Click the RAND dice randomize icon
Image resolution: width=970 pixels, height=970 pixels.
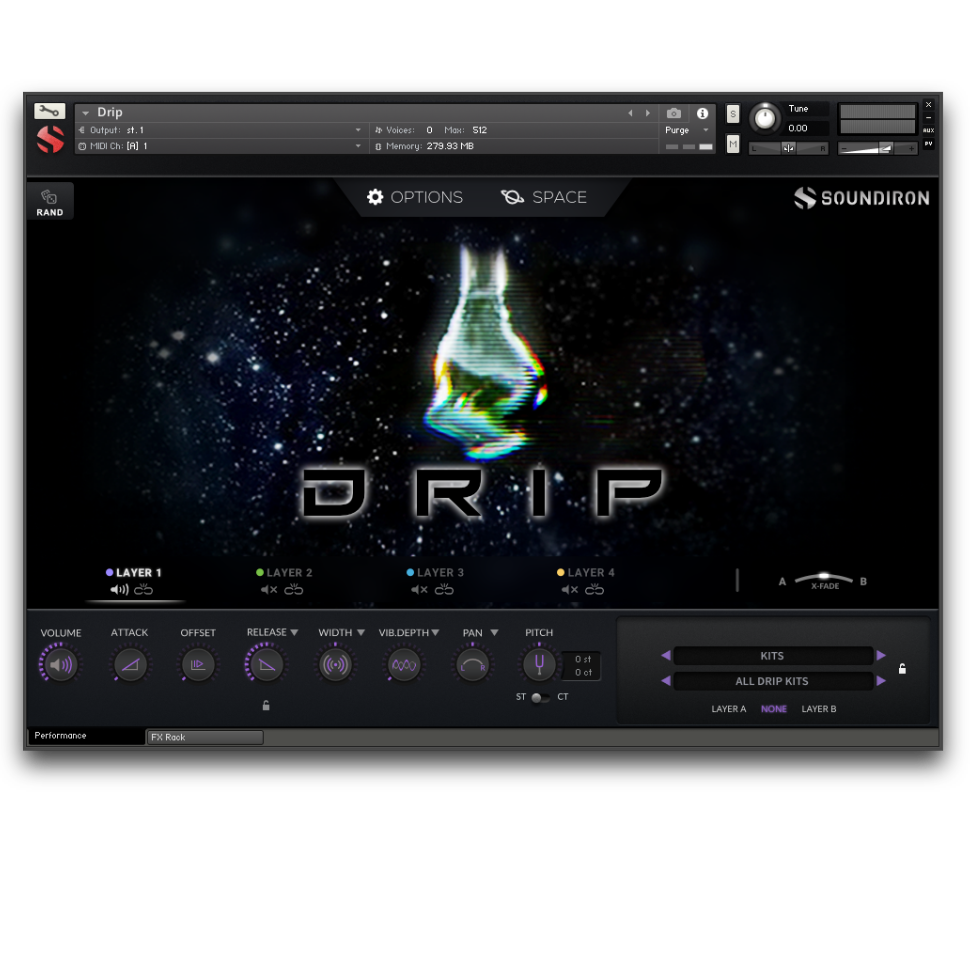pos(49,198)
